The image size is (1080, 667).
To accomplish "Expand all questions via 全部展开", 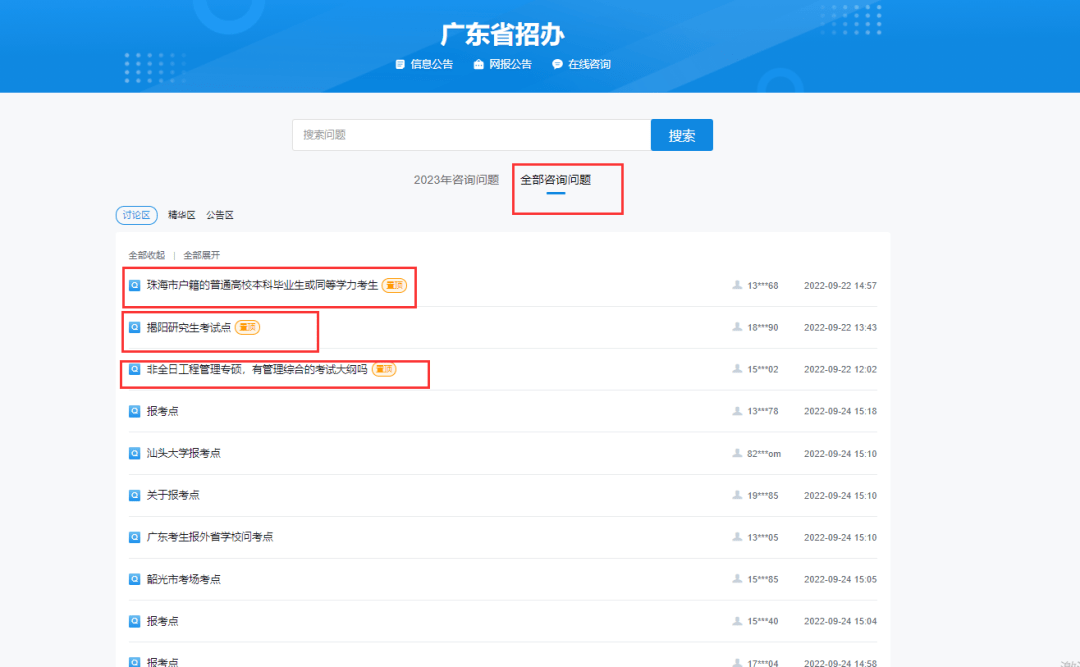I will click(204, 255).
